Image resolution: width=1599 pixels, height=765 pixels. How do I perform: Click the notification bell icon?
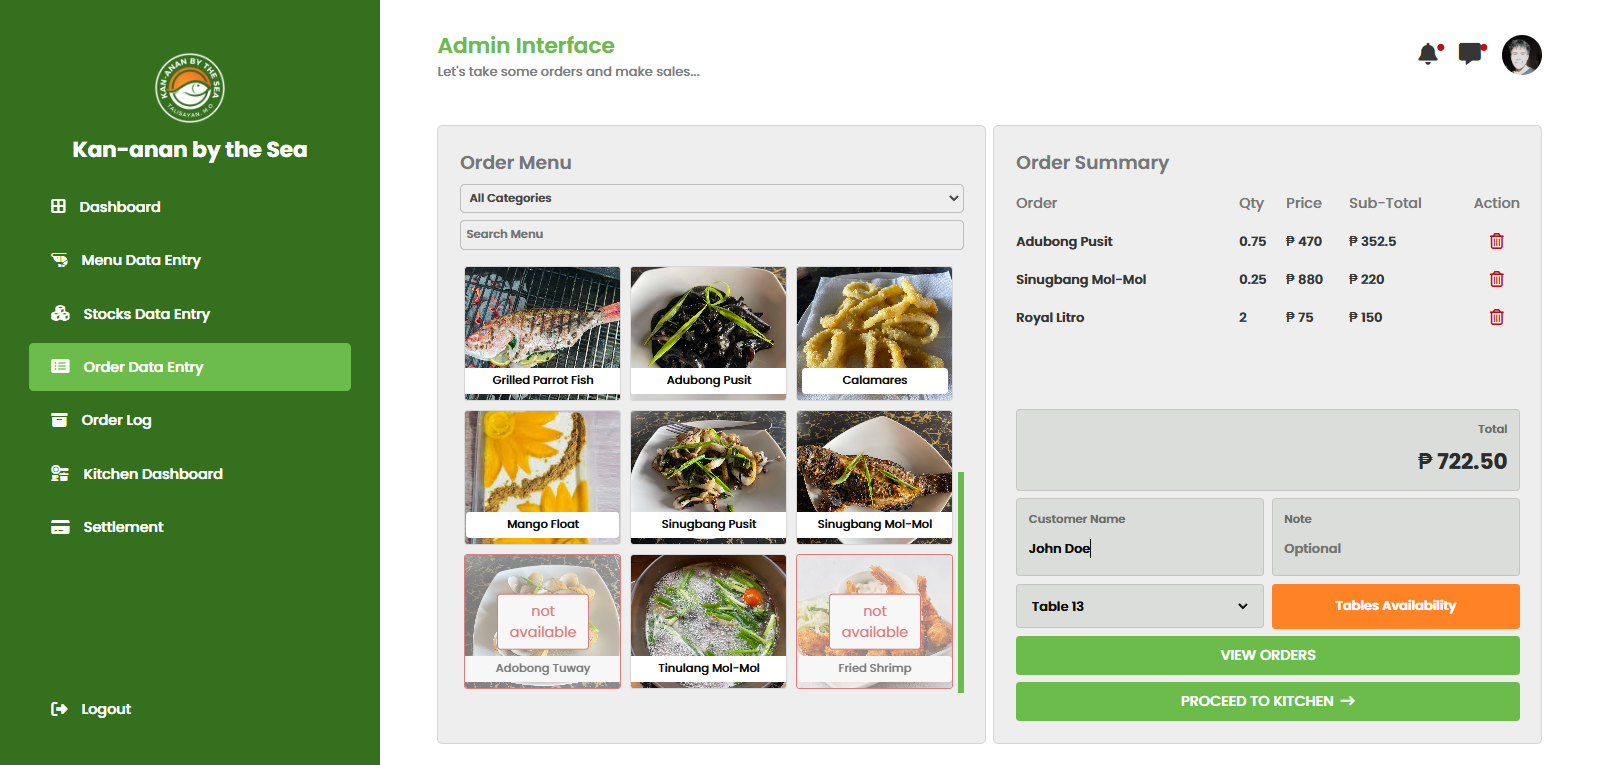pos(1428,54)
